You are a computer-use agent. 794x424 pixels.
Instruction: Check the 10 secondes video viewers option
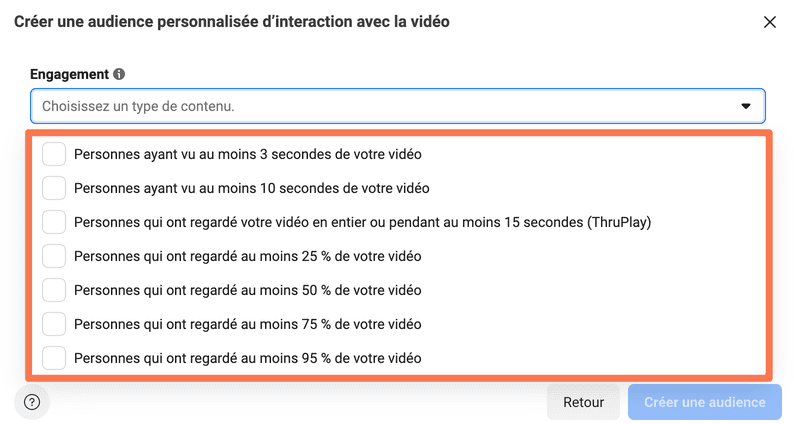point(54,188)
